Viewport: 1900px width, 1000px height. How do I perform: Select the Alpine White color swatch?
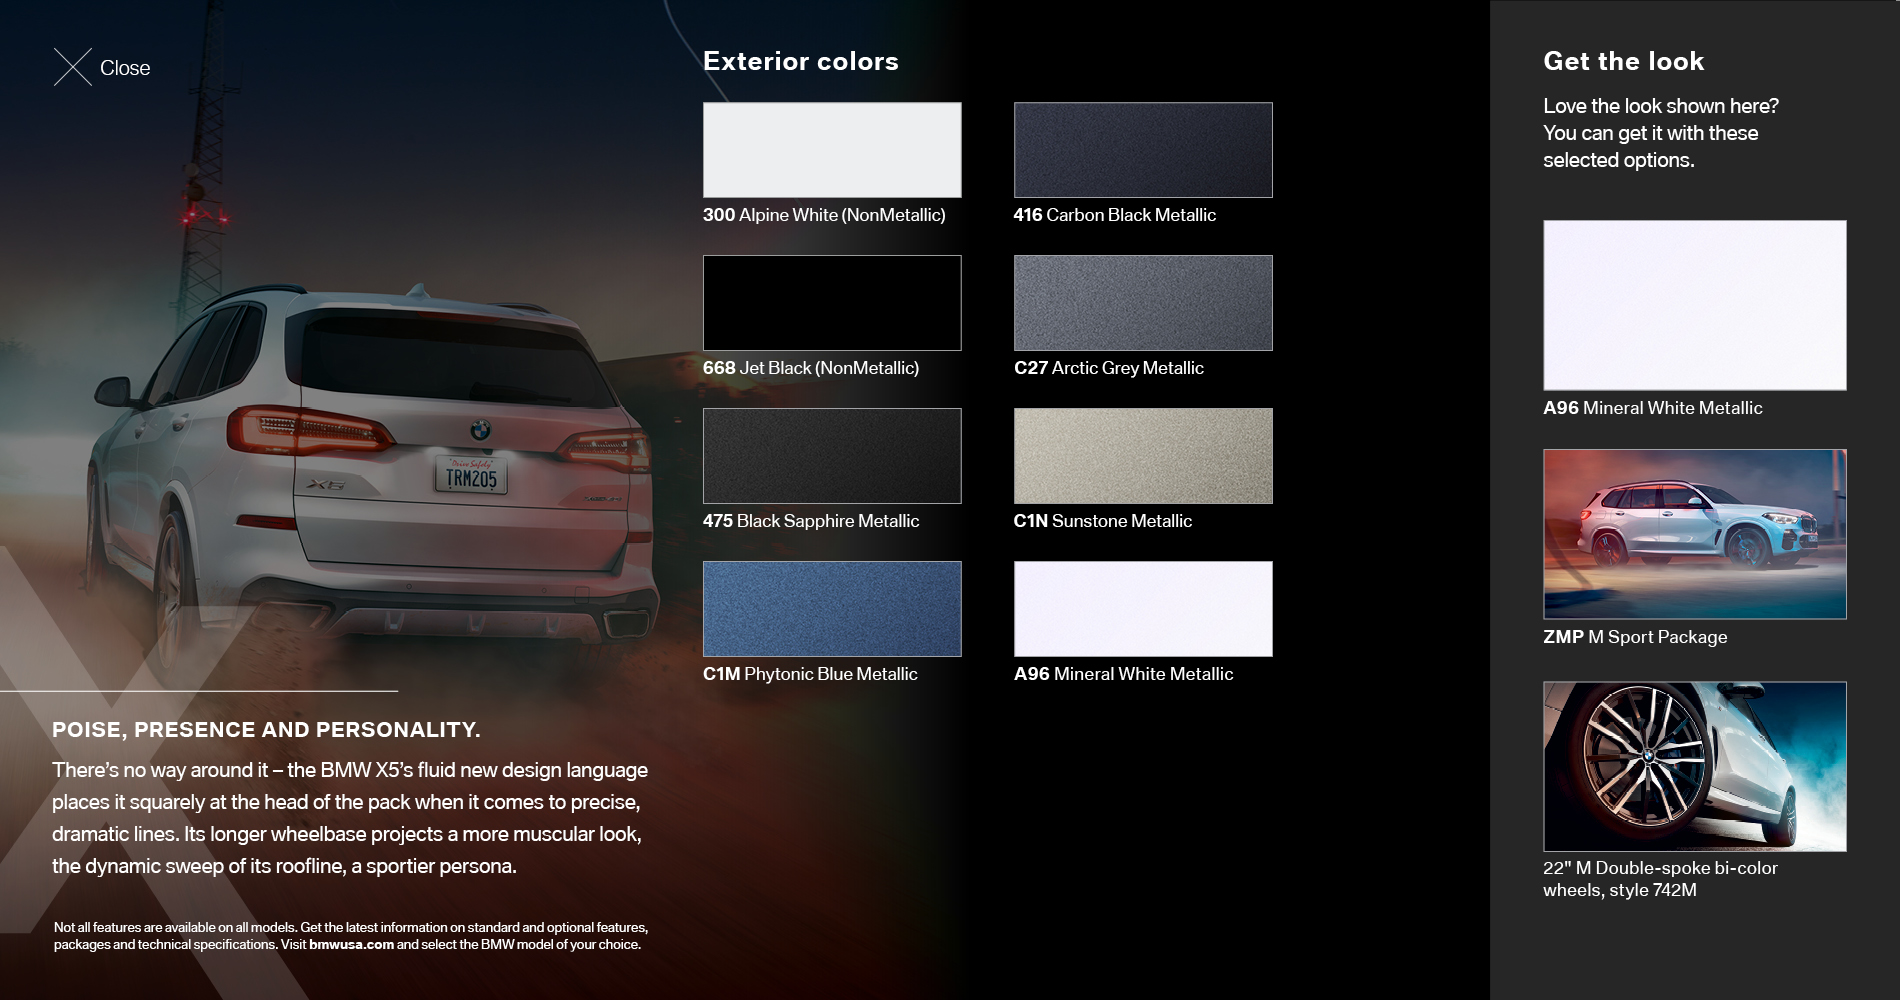click(x=832, y=150)
